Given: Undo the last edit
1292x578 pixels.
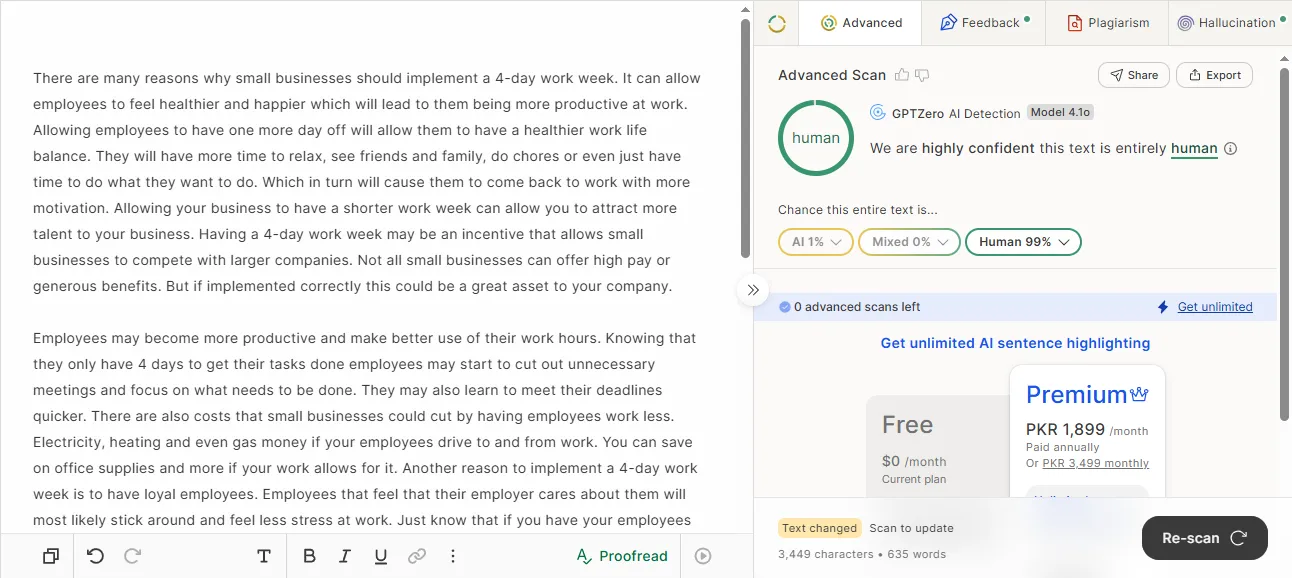Looking at the screenshot, I should pos(96,556).
